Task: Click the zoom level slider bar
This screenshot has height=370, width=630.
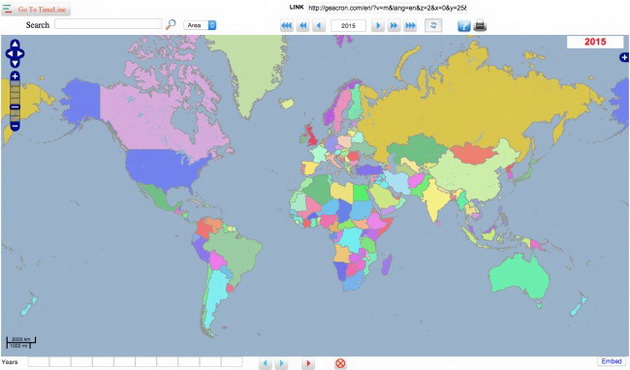Action: pyautogui.click(x=15, y=101)
